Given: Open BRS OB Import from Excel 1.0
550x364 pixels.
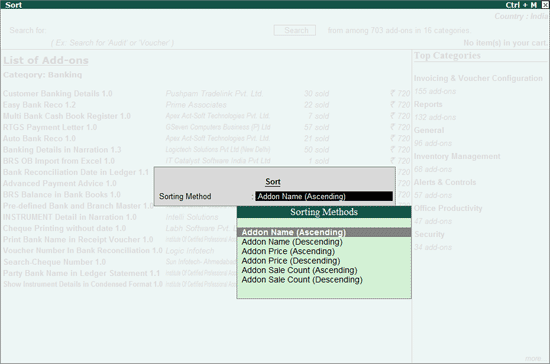Looking at the screenshot, I should pyautogui.click(x=59, y=161).
